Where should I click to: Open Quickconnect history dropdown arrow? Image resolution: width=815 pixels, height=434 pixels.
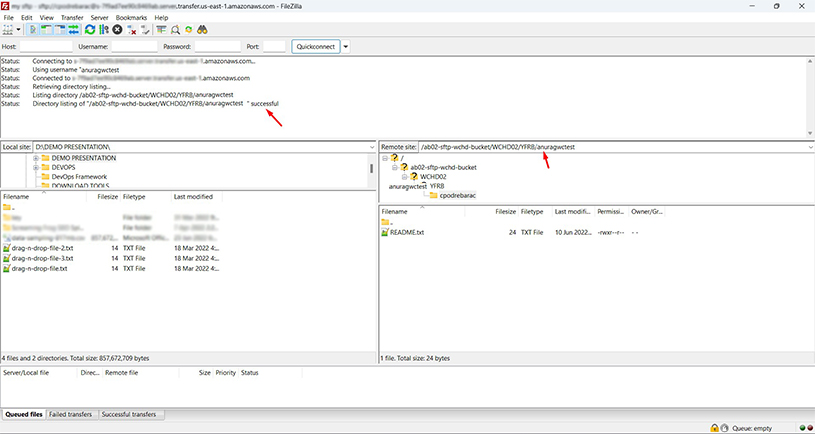click(346, 47)
